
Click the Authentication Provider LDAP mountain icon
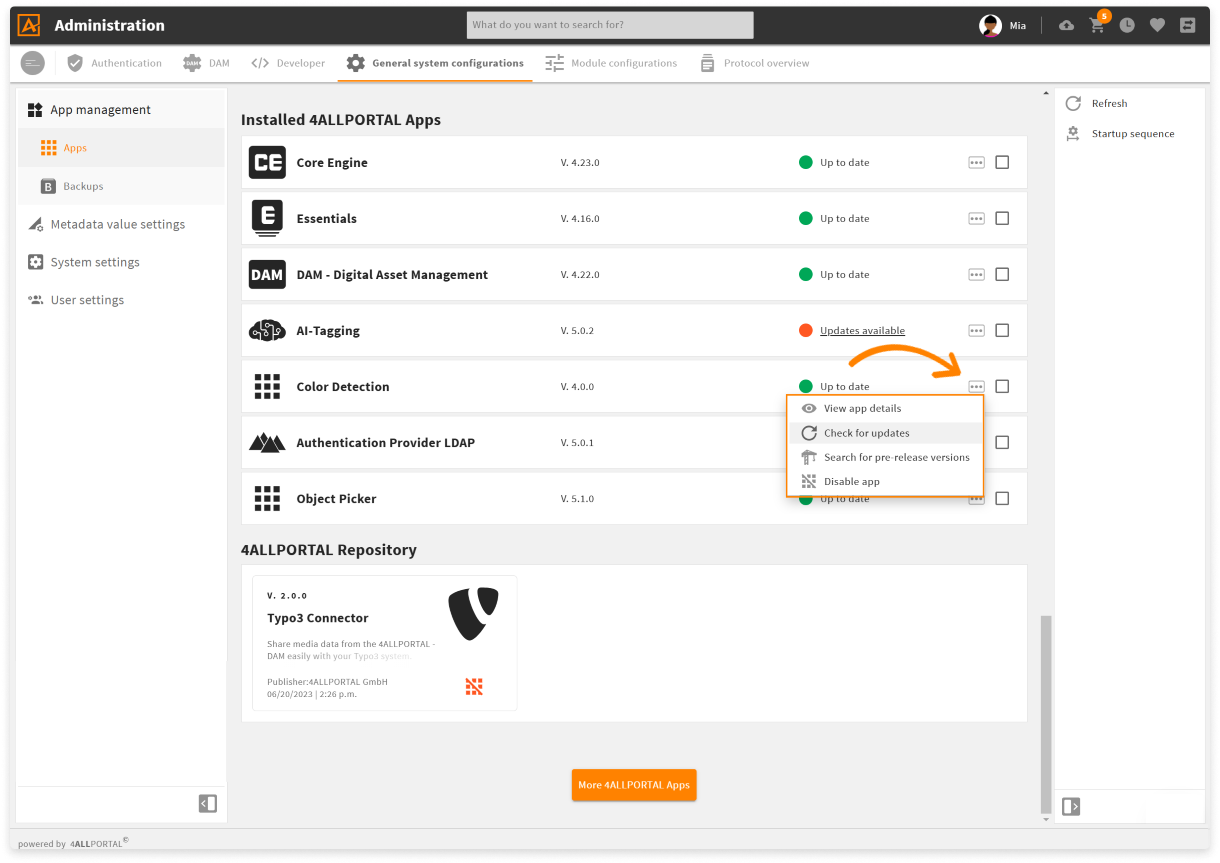click(x=267, y=443)
